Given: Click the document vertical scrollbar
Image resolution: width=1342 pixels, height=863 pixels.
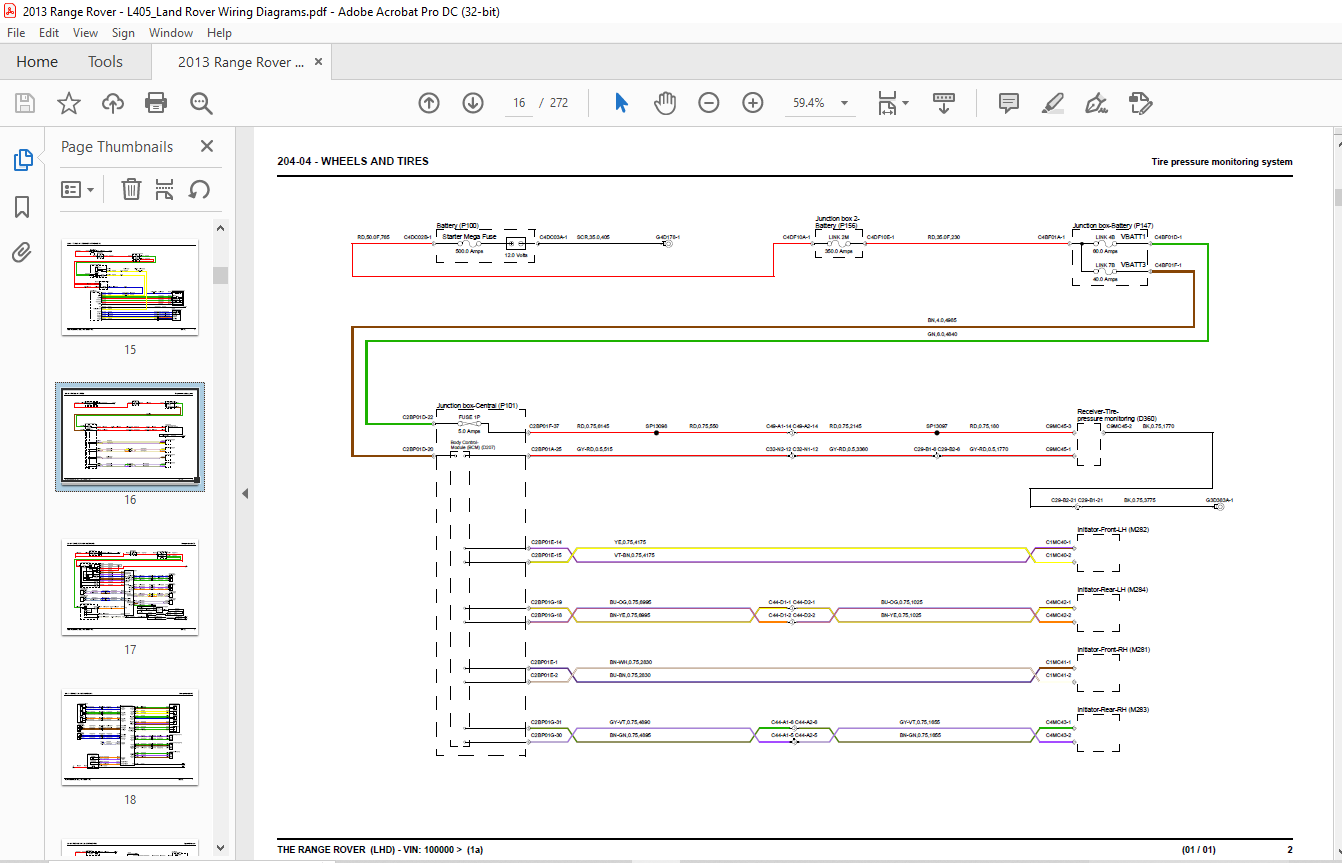Looking at the screenshot, I should click(1338, 197).
